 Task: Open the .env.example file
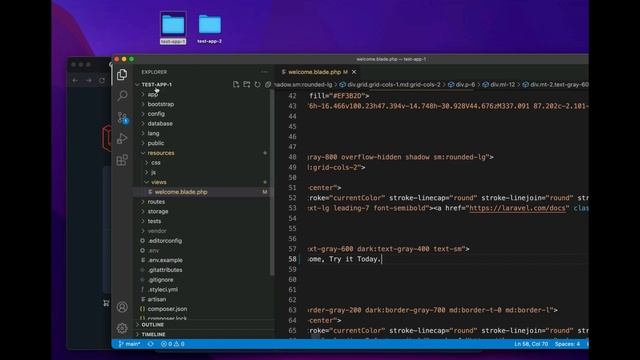pyautogui.click(x=203, y=260)
